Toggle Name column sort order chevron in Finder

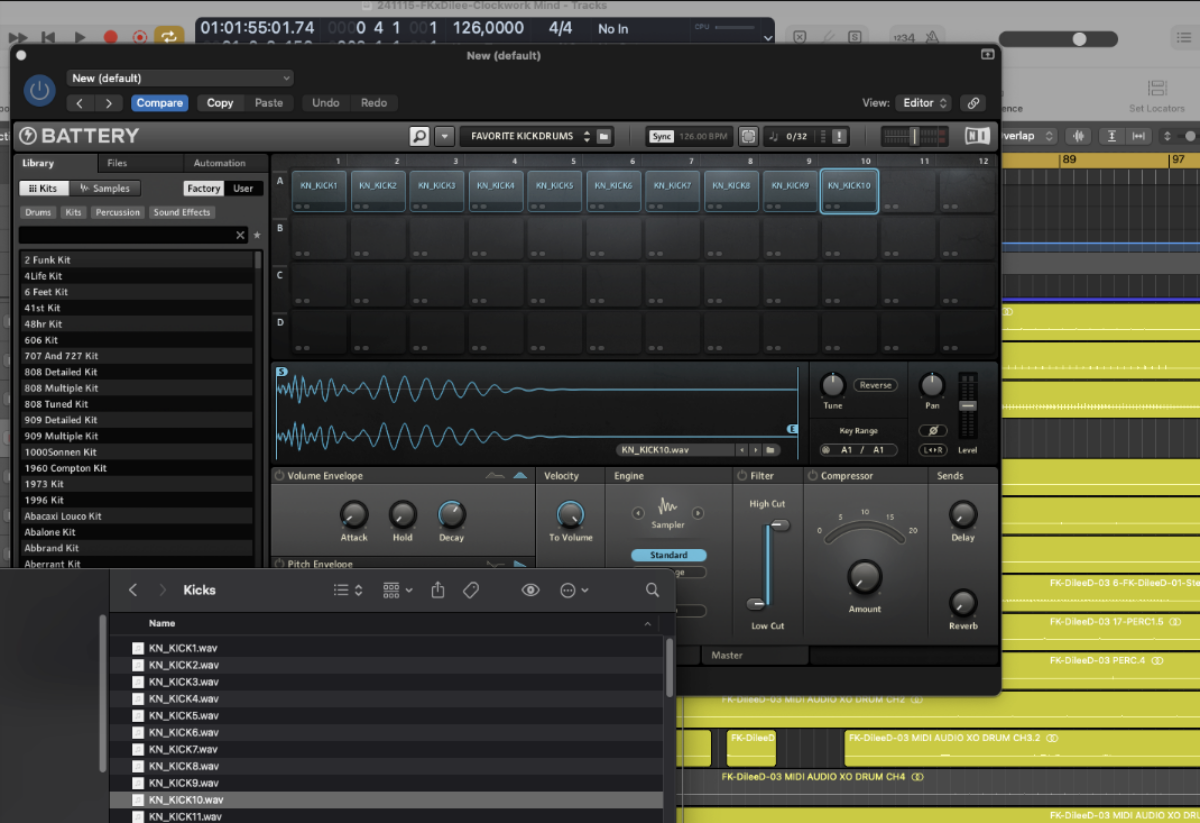tap(648, 623)
